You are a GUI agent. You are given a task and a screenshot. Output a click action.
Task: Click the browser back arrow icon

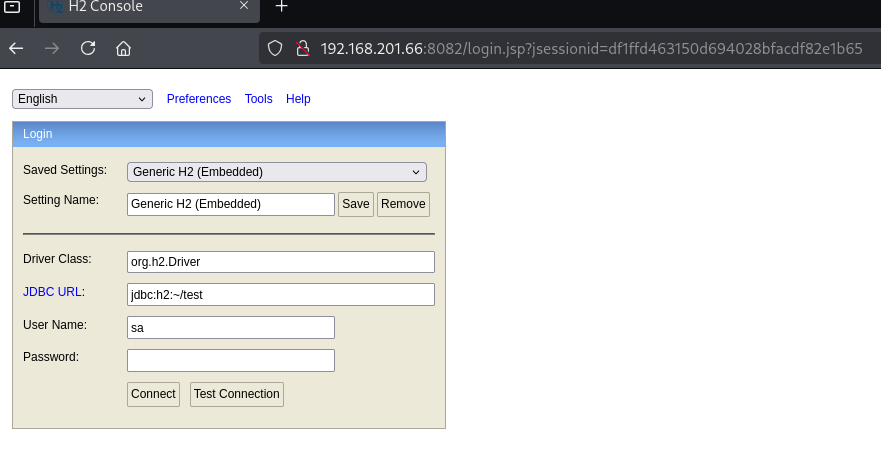pyautogui.click(x=16, y=48)
